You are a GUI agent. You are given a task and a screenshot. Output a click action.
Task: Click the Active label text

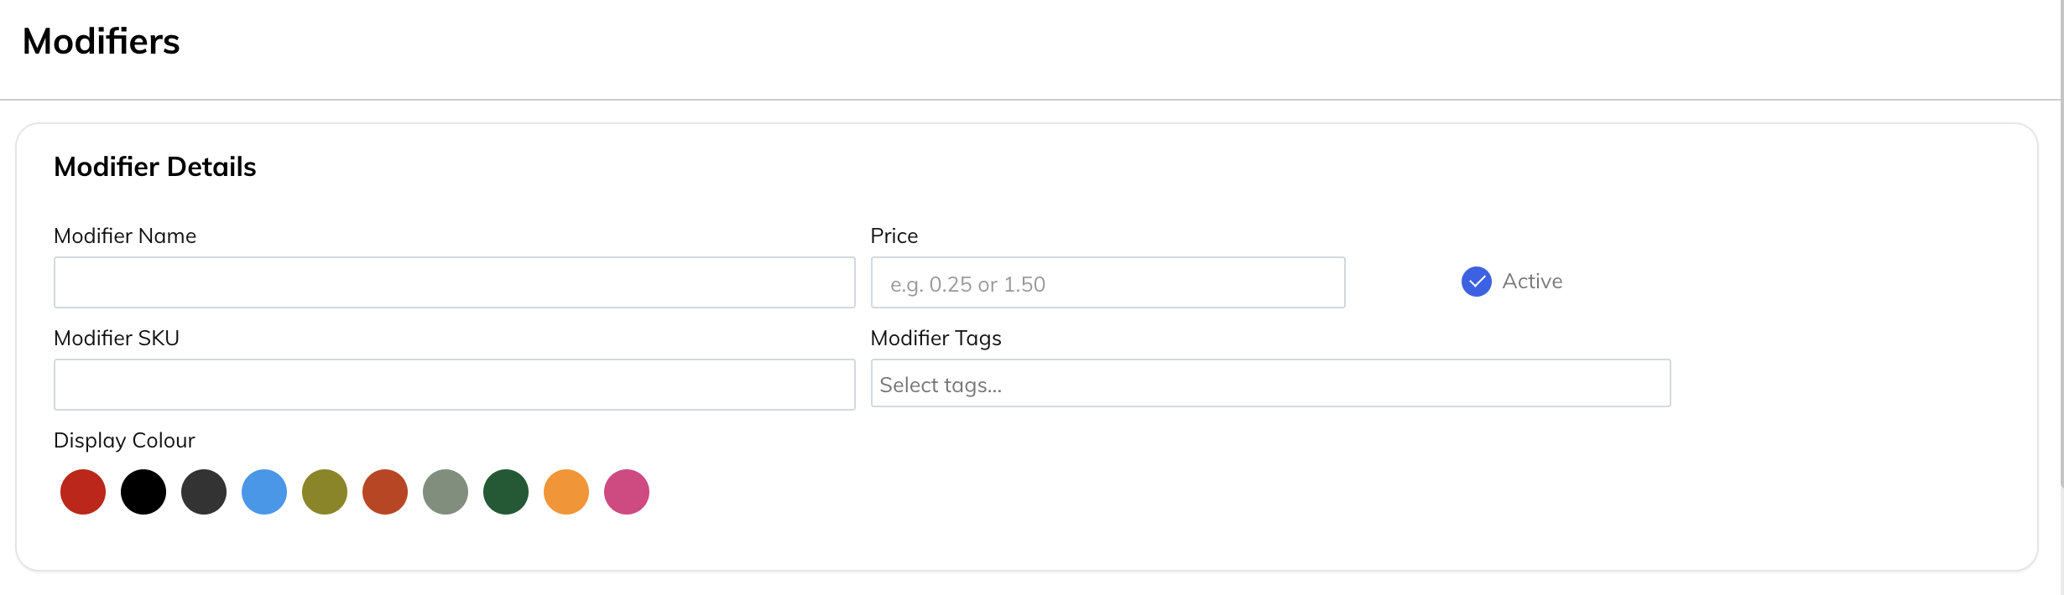pyautogui.click(x=1531, y=282)
